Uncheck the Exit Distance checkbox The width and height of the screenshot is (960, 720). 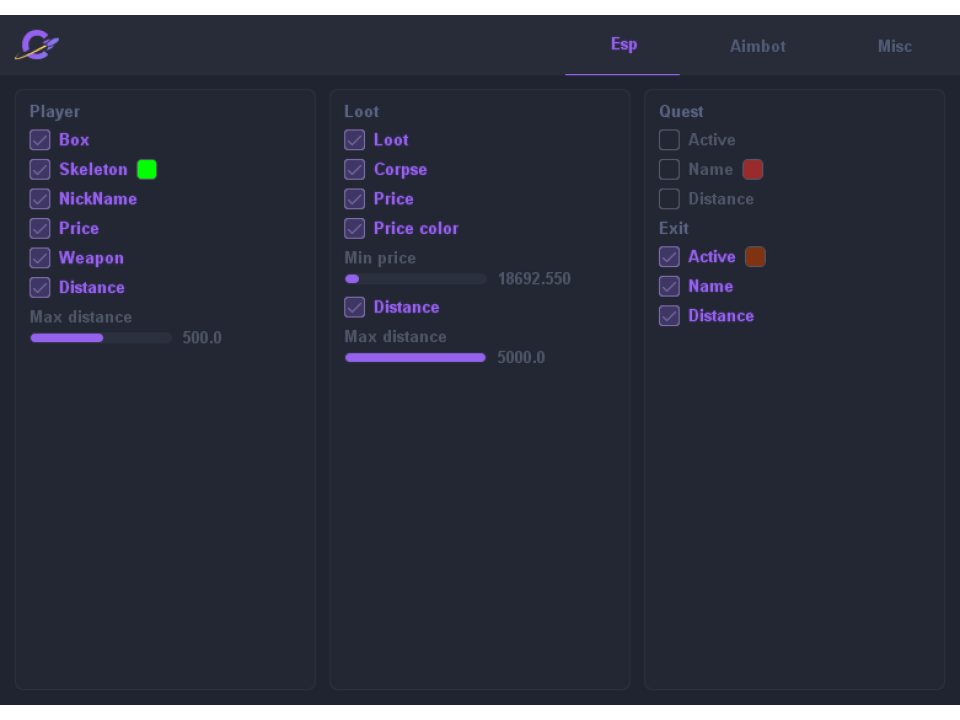point(669,315)
